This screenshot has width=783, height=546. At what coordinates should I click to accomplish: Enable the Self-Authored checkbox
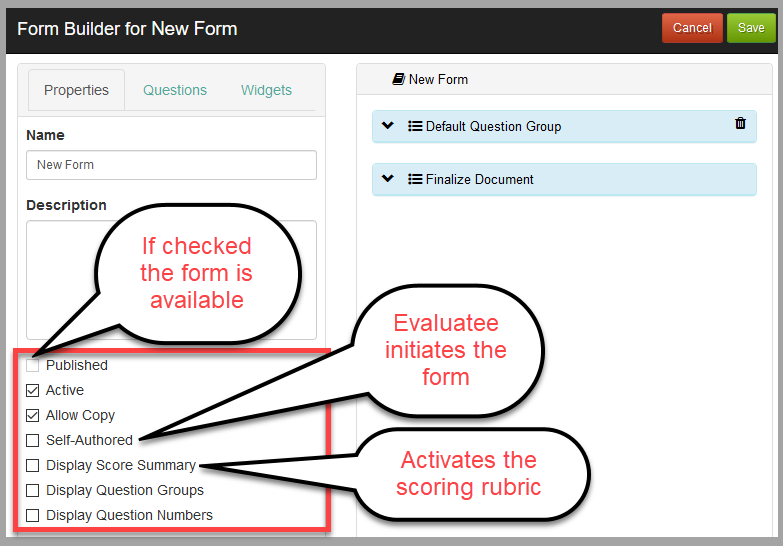coord(32,440)
